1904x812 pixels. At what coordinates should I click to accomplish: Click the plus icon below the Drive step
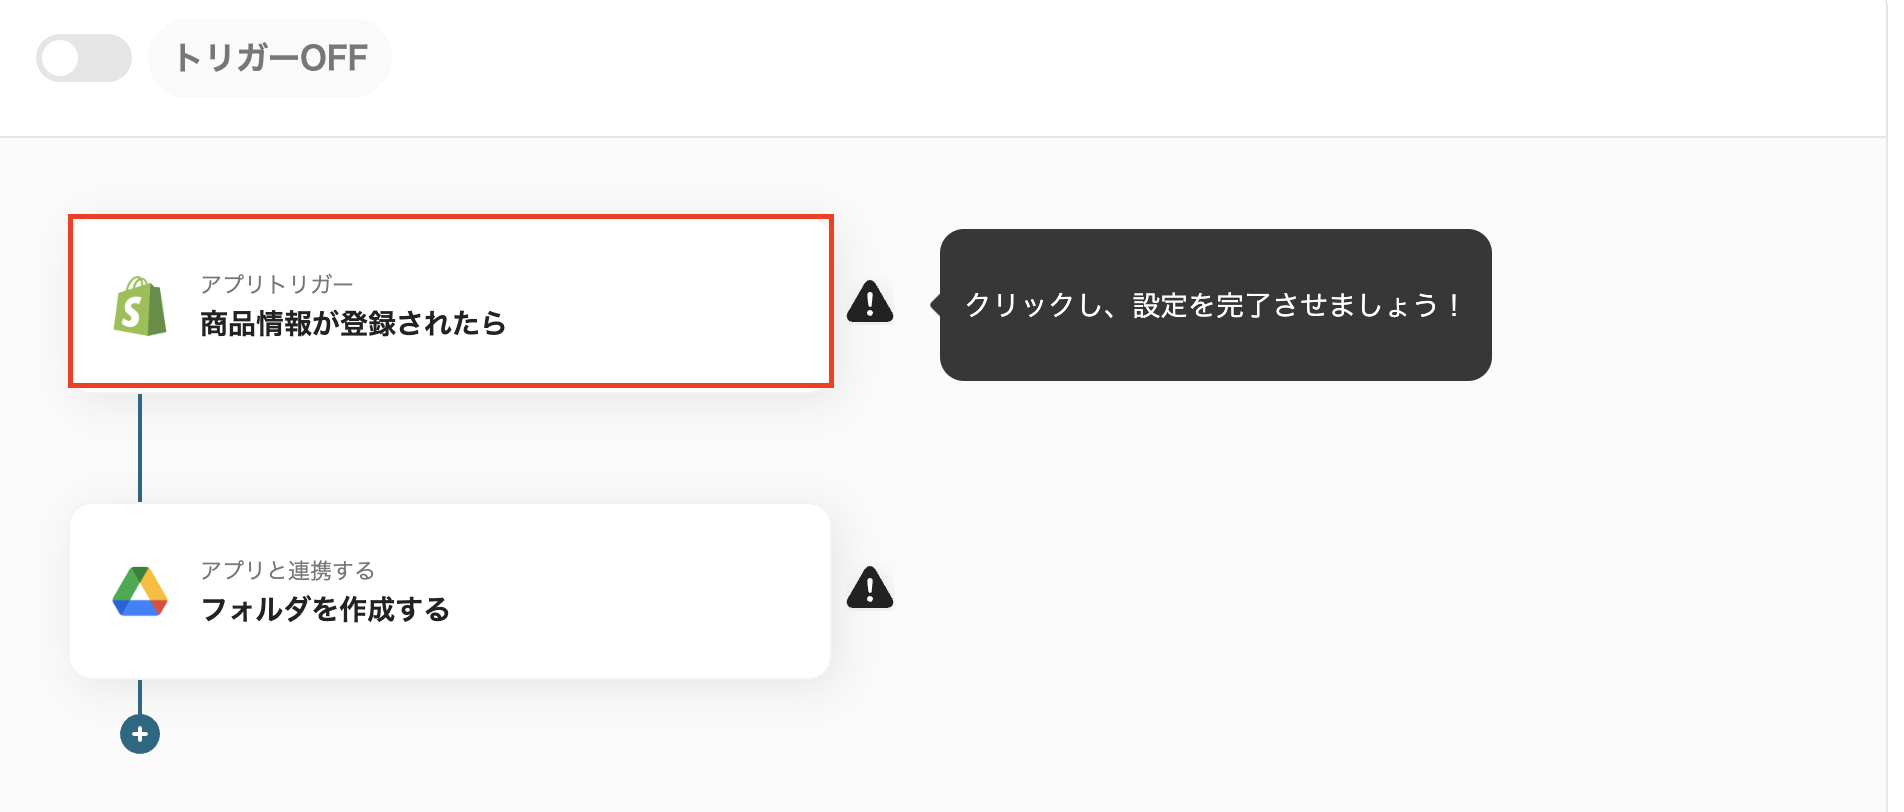click(x=139, y=733)
